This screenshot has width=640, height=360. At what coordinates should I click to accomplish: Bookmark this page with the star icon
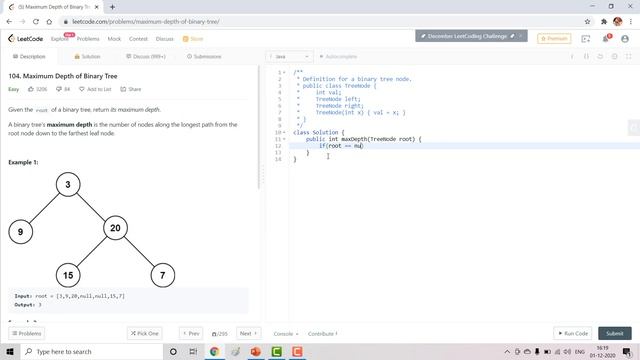point(587,22)
